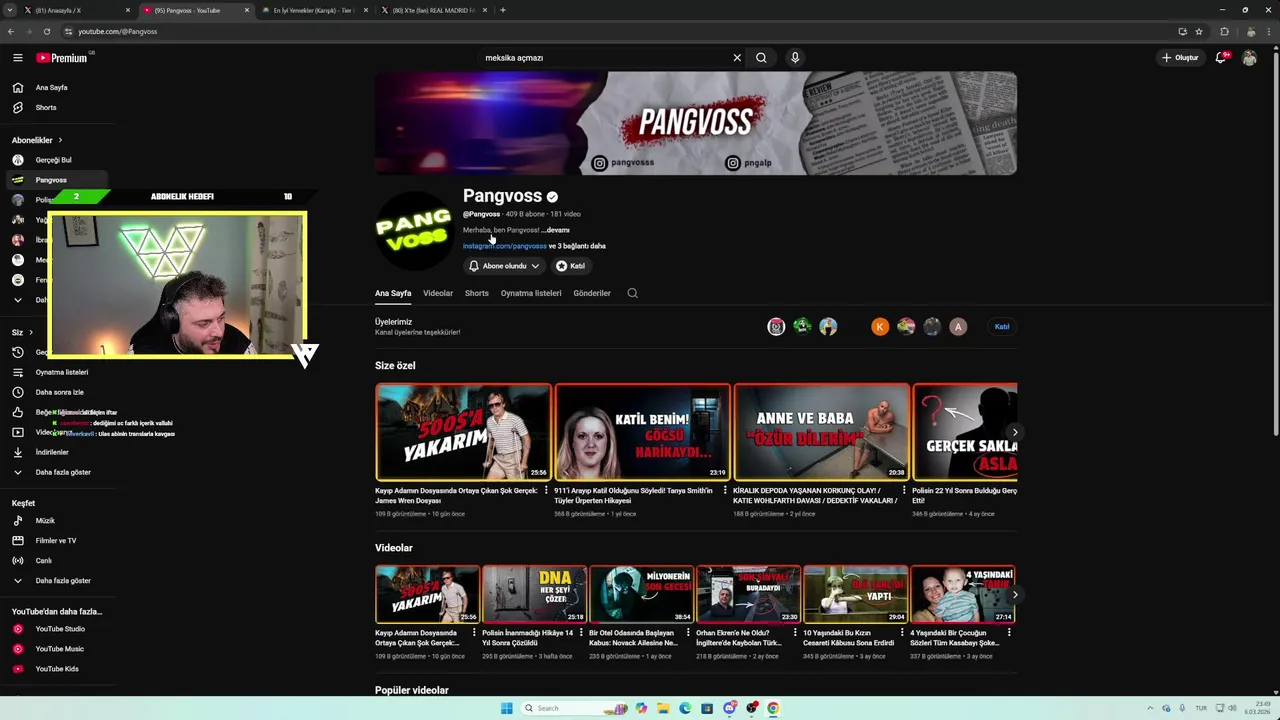Expand Daha fazla göster under Canlı
The height and width of the screenshot is (720, 1280).
pos(63,581)
